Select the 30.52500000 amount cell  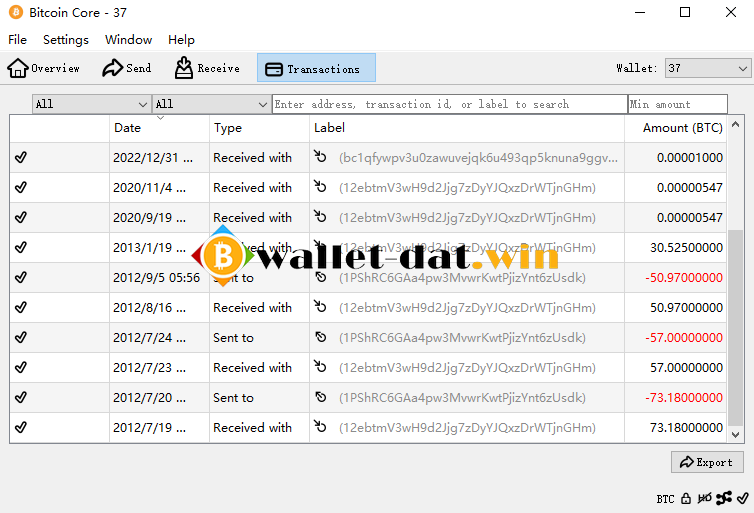[676, 248]
